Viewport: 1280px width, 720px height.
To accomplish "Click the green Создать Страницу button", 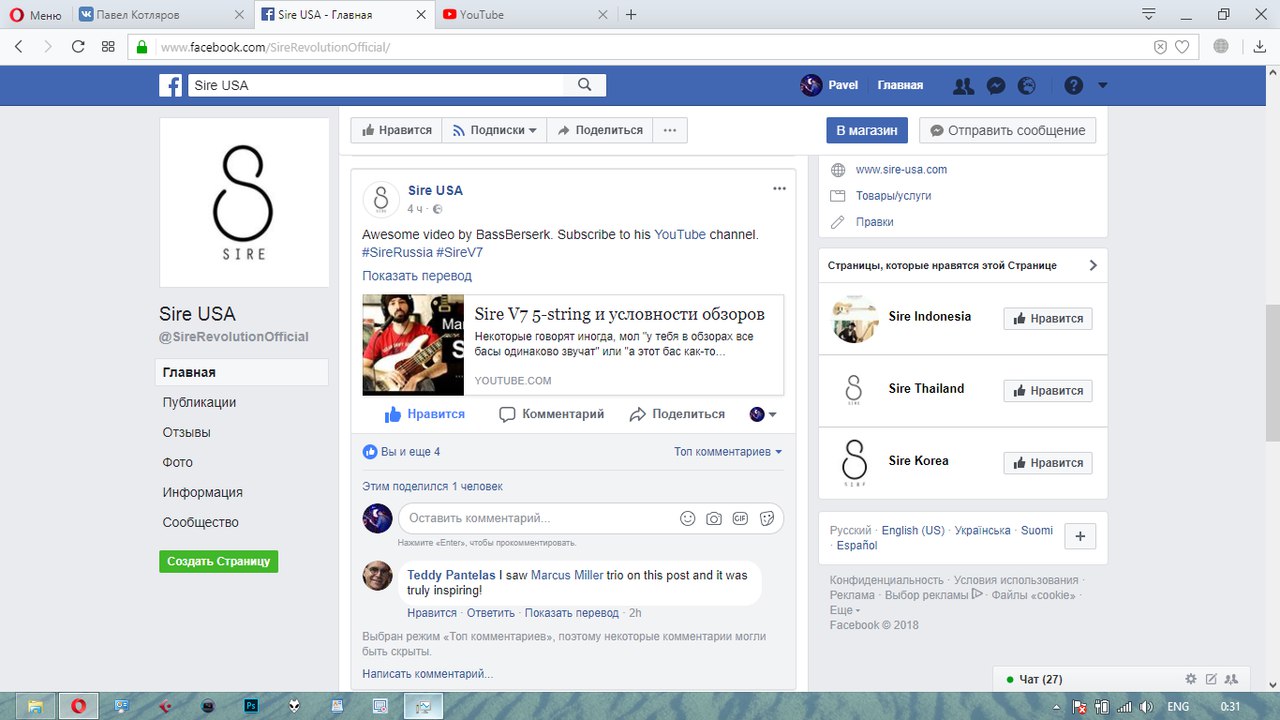I will (x=218, y=561).
